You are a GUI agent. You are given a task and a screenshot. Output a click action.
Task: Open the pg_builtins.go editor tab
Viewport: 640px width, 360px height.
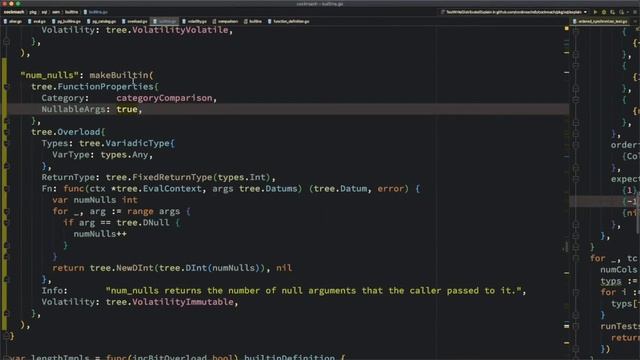click(66, 21)
